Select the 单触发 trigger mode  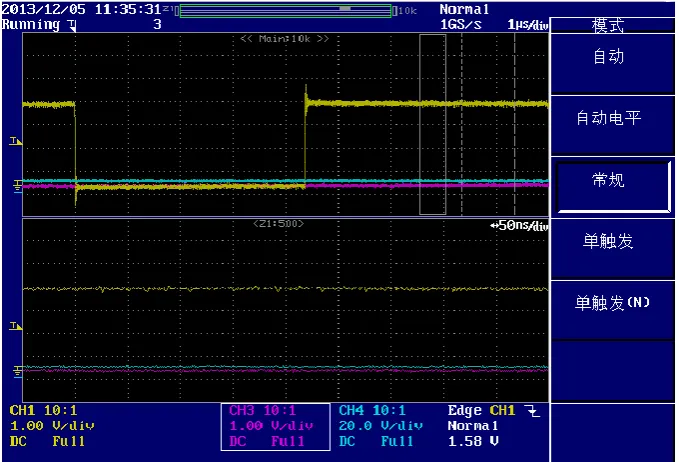612,249
